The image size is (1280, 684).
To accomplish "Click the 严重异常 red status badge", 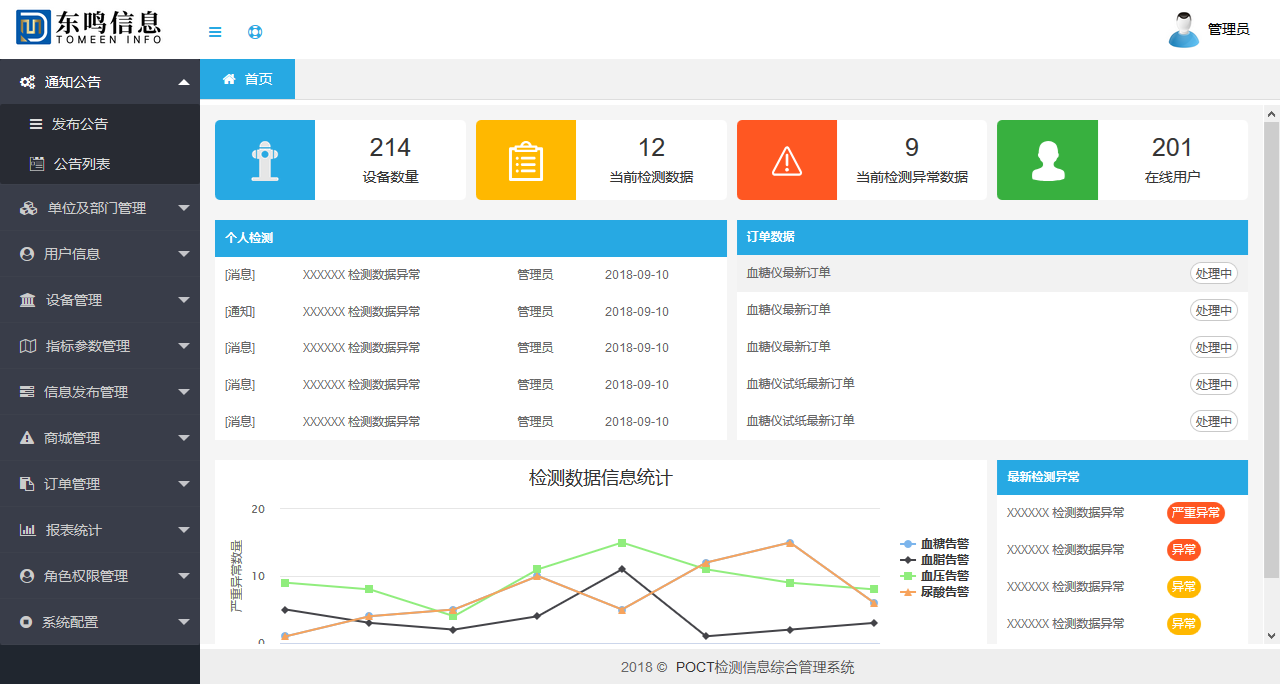I will coord(1195,513).
